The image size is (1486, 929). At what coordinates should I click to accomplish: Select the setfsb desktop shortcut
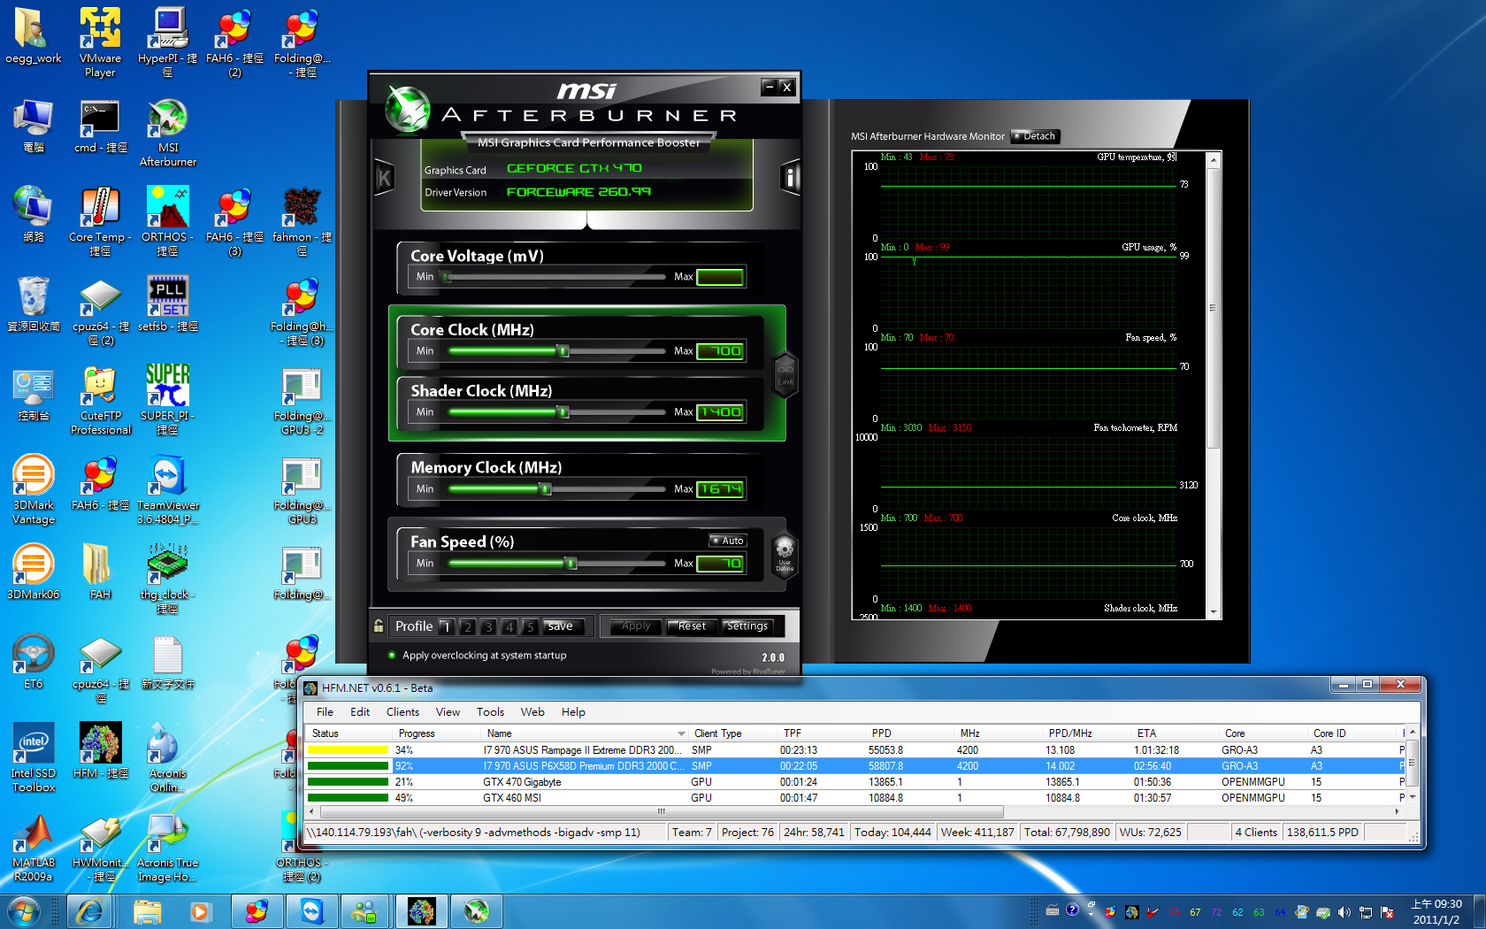[x=167, y=304]
